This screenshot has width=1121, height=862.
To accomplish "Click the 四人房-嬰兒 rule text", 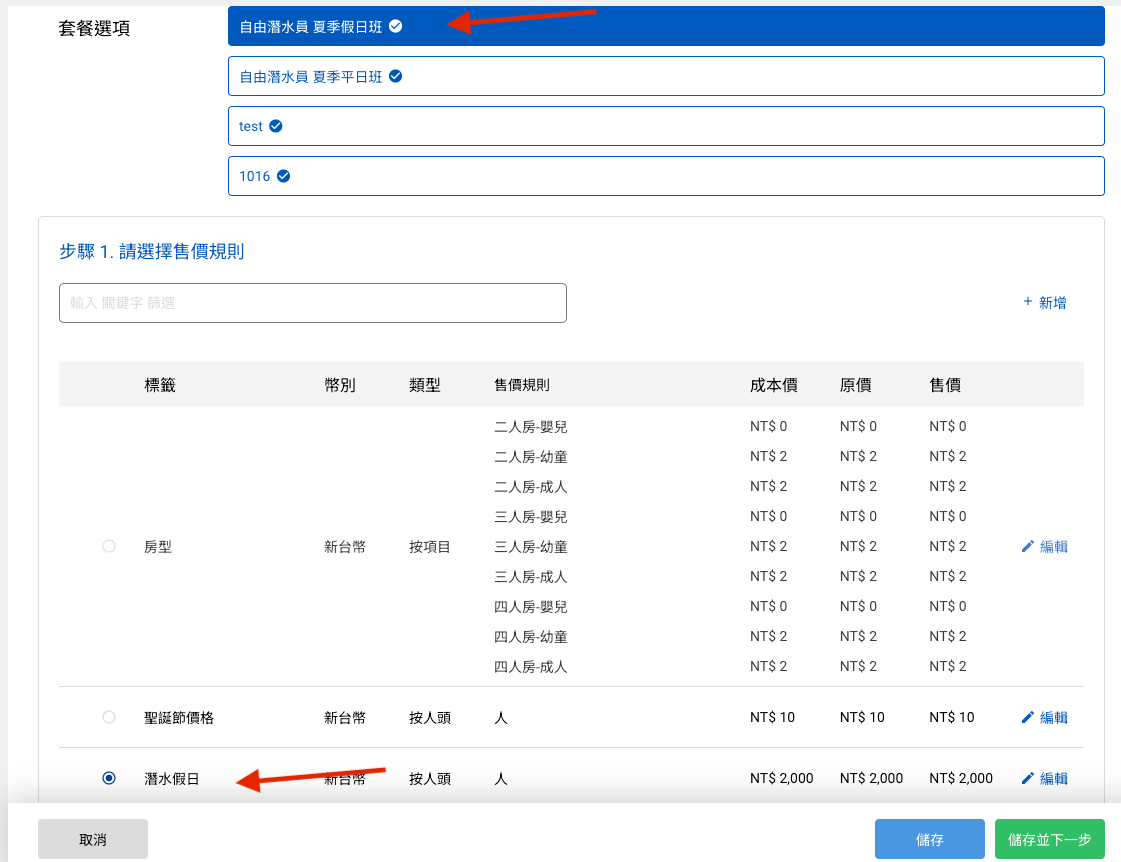I will click(x=530, y=607).
